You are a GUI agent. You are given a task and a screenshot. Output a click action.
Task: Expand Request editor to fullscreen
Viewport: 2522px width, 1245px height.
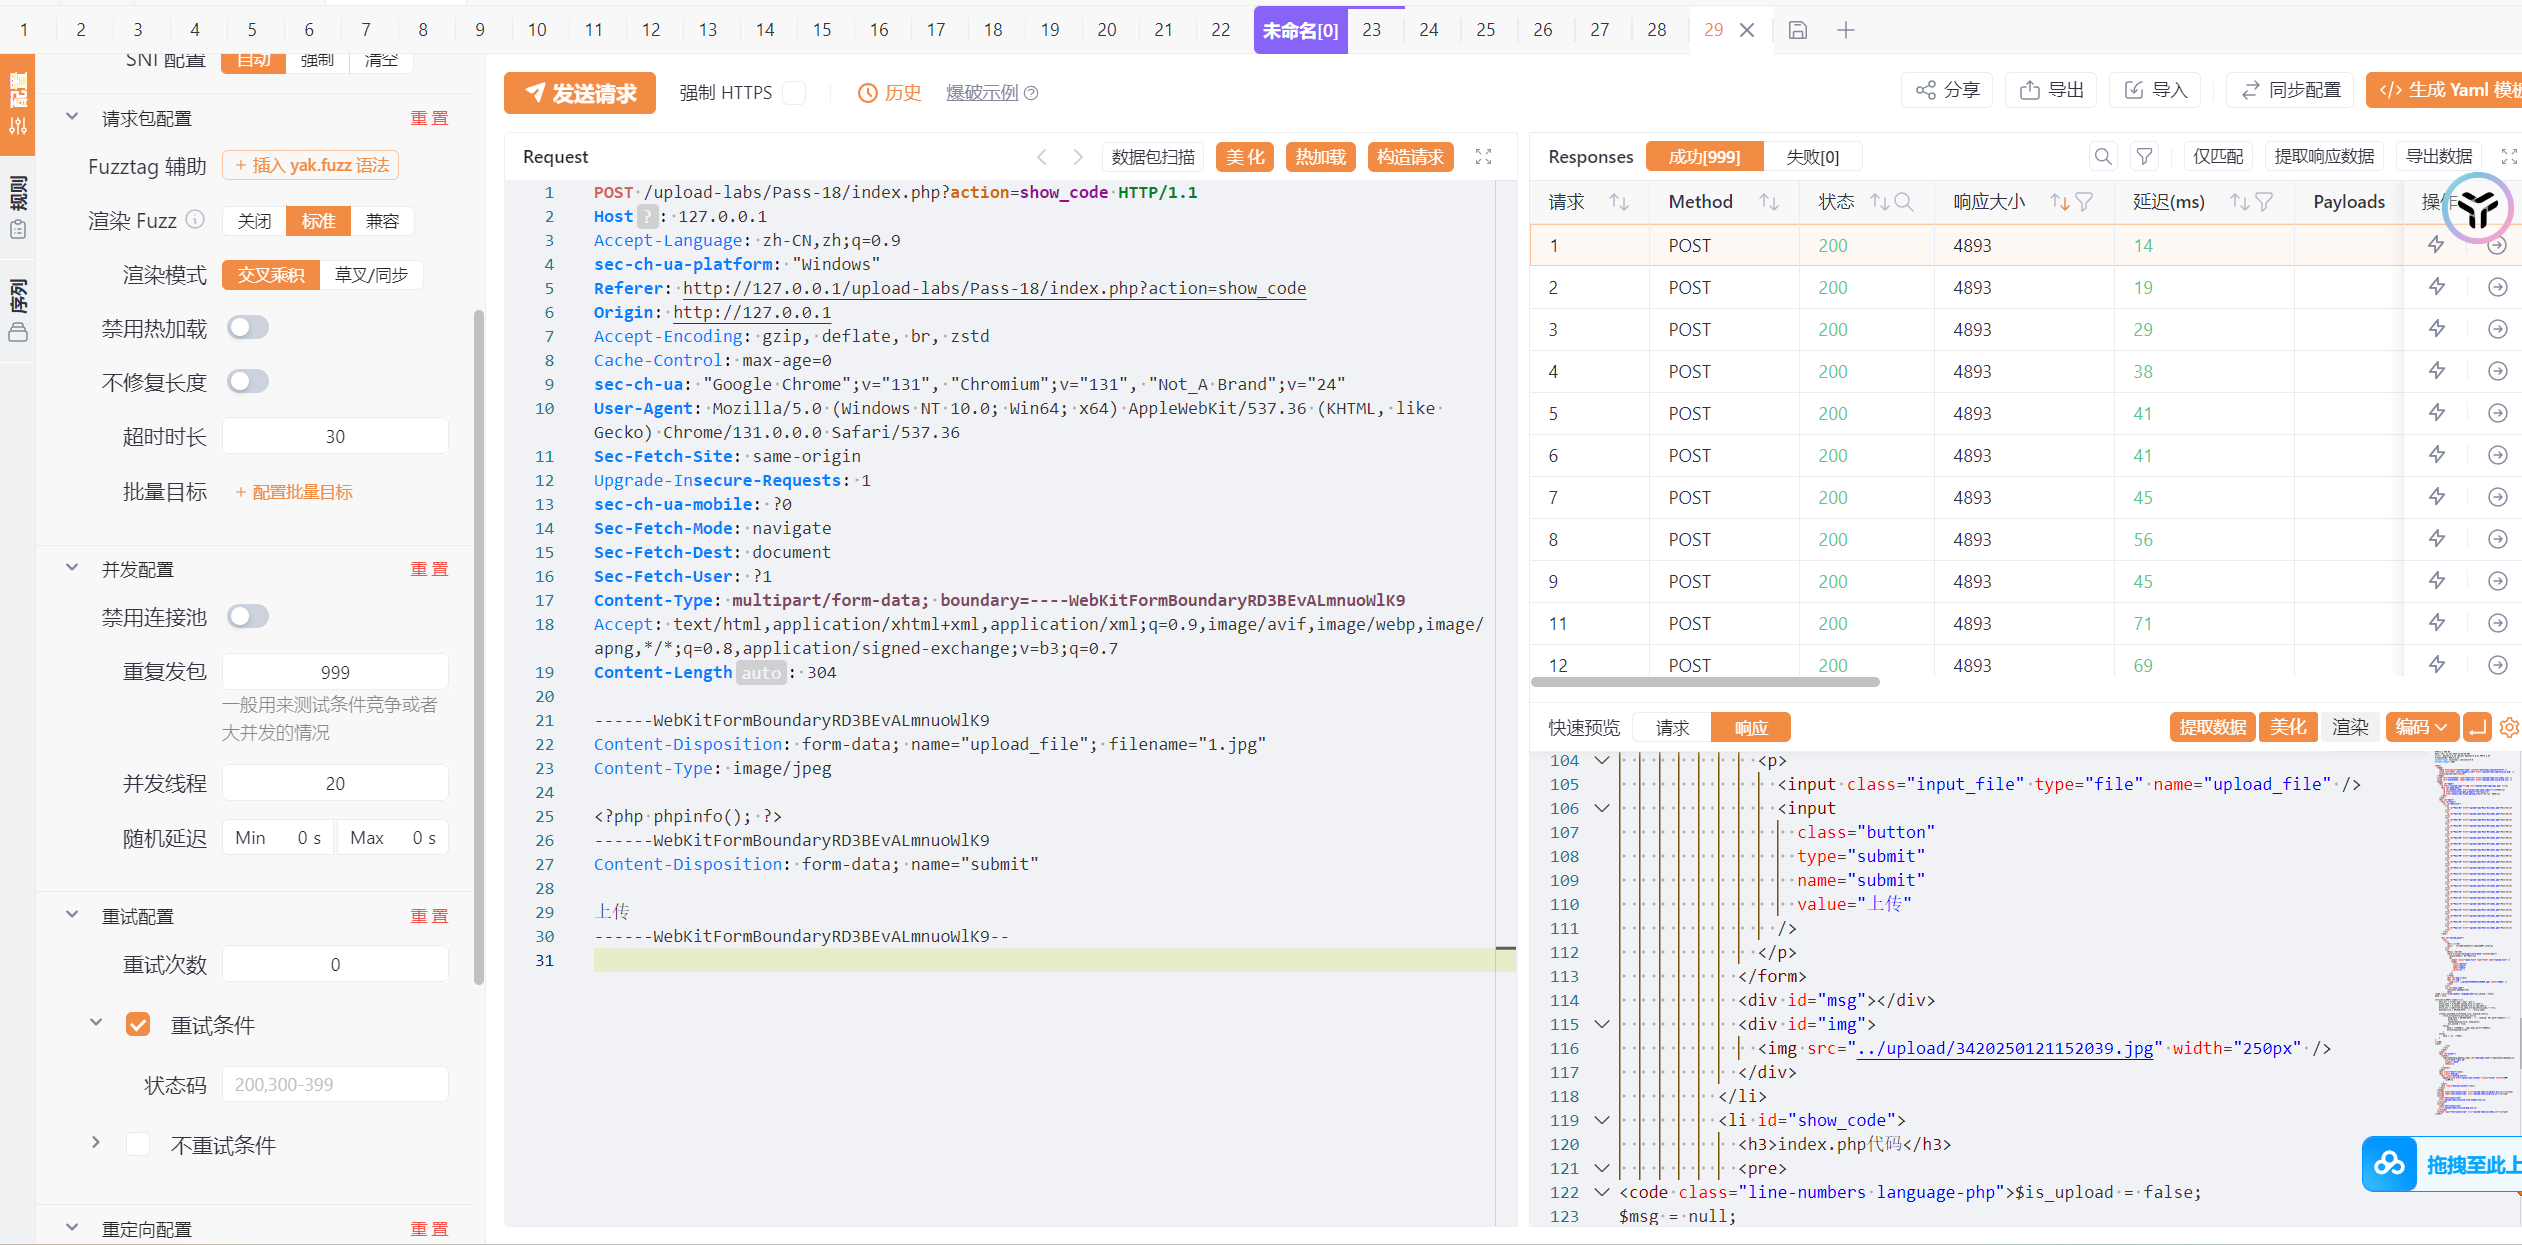pyautogui.click(x=1483, y=157)
